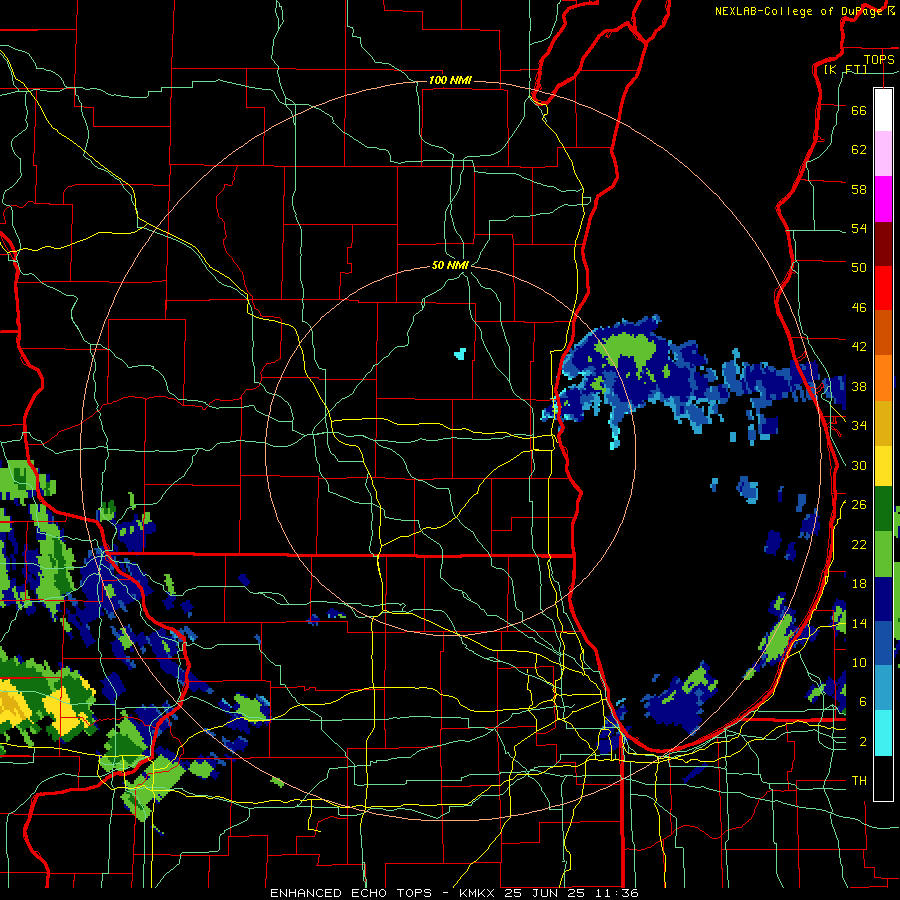Image resolution: width=900 pixels, height=900 pixels.
Task: Pick the dark red legend swatch near 54
Action: 883,244
